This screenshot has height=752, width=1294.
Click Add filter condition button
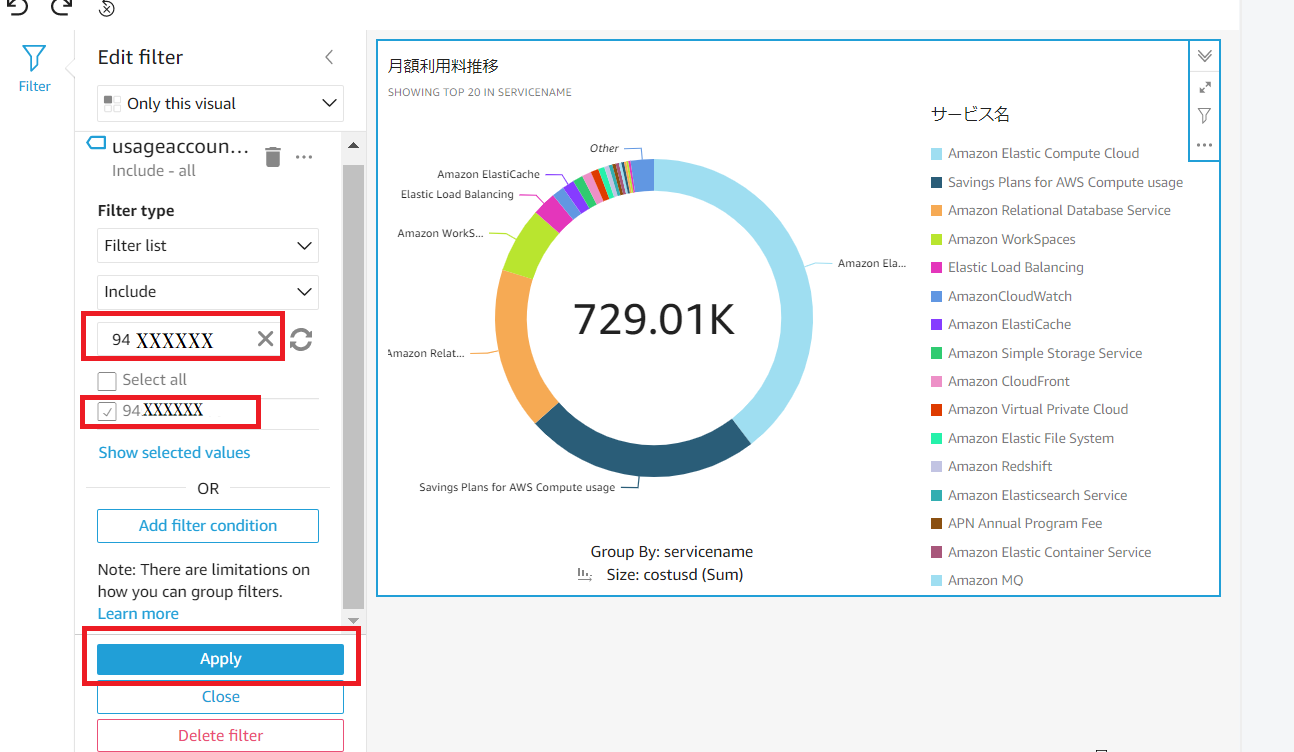pos(208,526)
